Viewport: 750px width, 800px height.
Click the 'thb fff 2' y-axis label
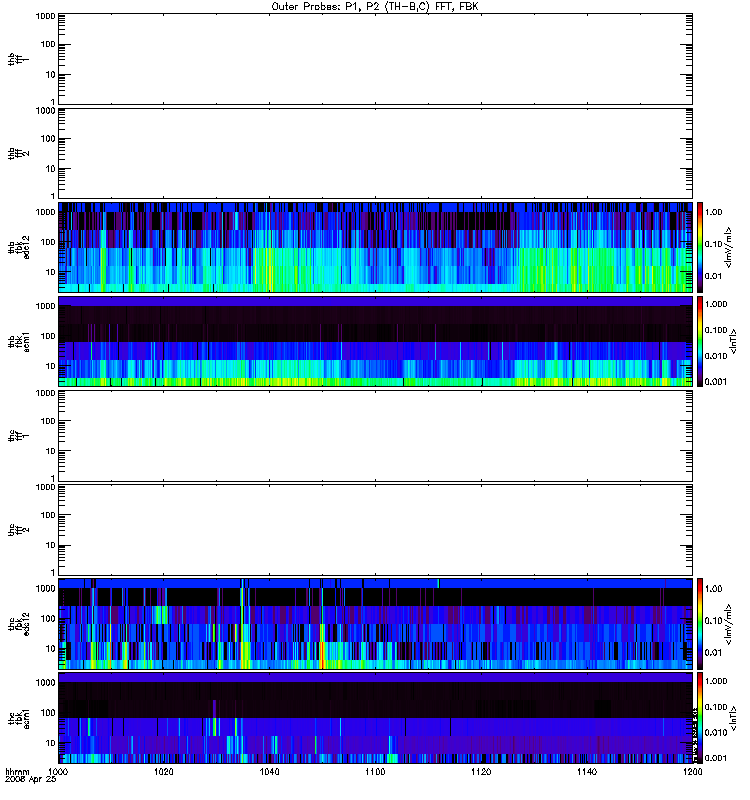click(x=18, y=154)
